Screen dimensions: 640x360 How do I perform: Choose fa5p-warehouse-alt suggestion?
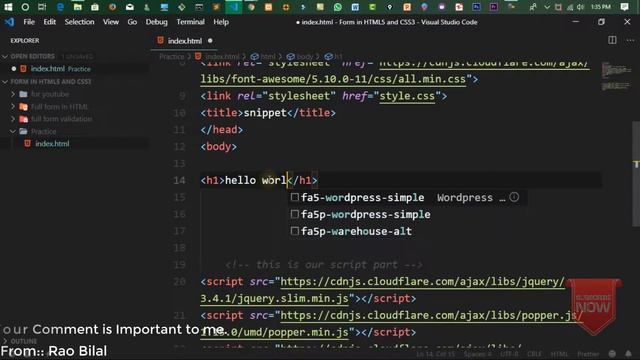(x=356, y=231)
